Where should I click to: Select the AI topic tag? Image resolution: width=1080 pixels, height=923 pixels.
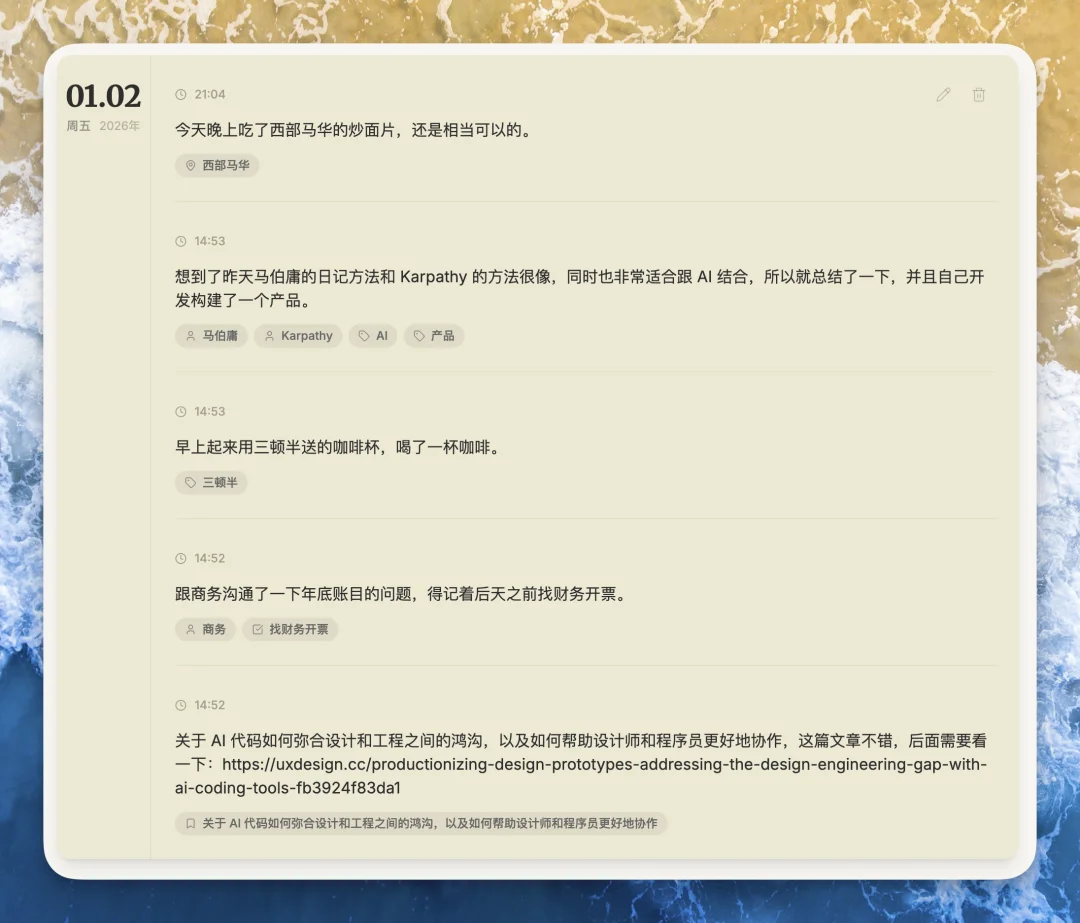[x=372, y=336]
